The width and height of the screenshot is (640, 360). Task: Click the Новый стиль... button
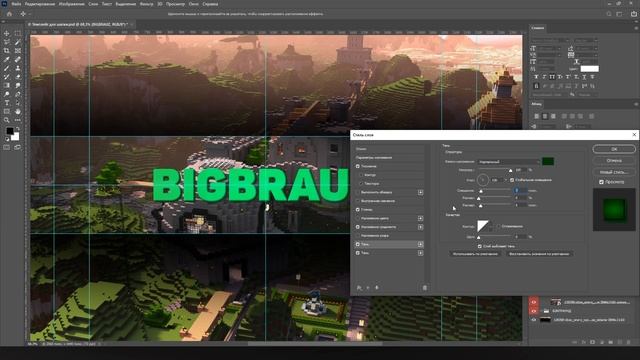[x=614, y=172]
